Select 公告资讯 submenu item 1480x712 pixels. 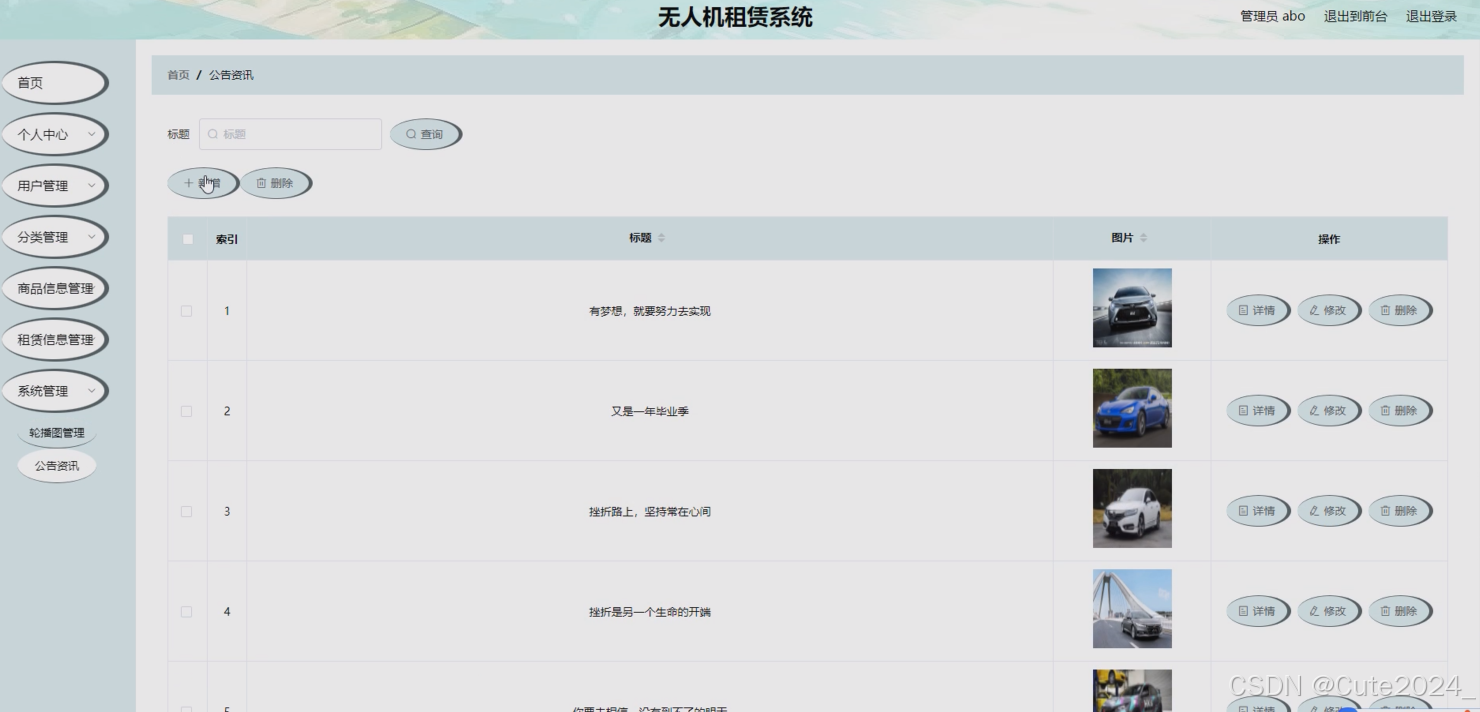tap(57, 465)
